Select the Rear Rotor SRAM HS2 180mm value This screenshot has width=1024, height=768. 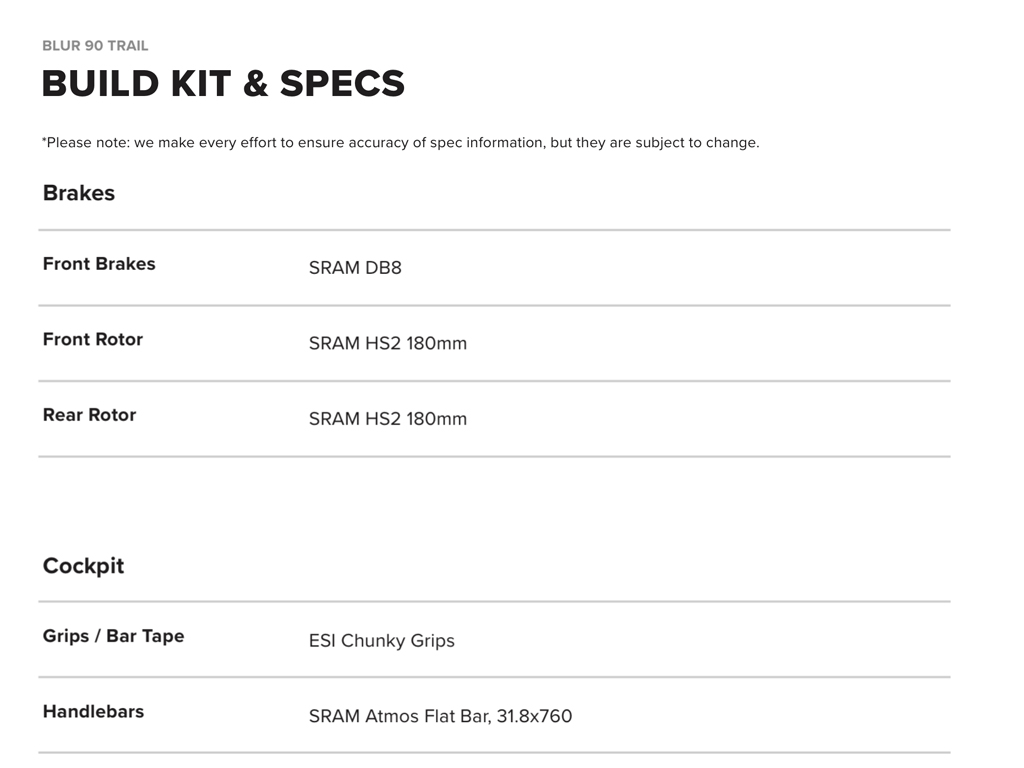[388, 419]
